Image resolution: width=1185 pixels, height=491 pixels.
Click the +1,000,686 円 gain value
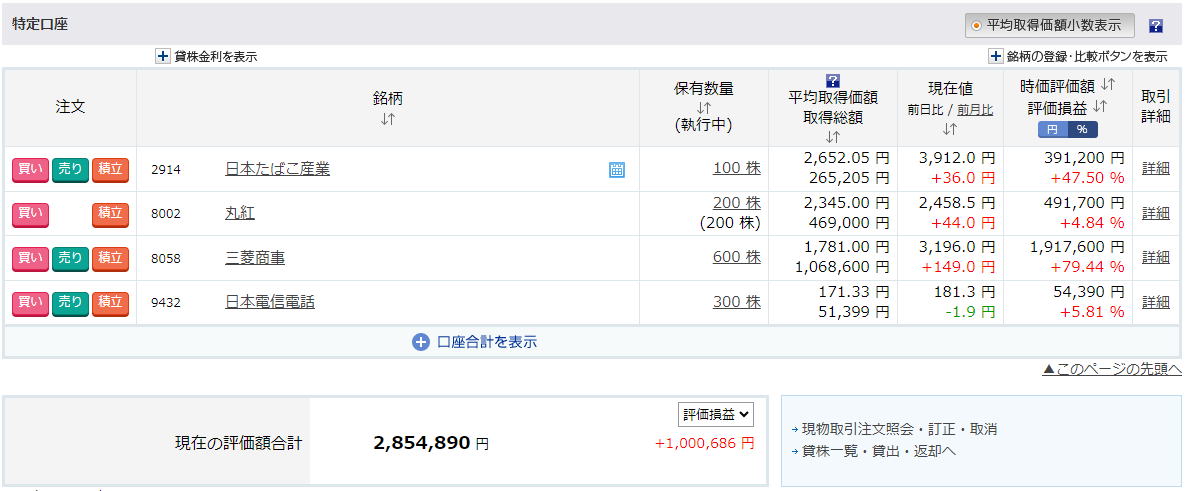[x=704, y=443]
